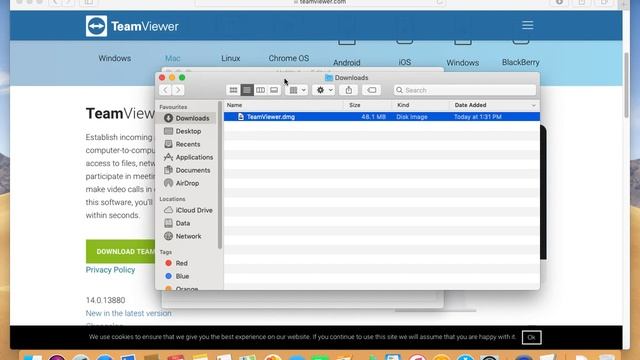The image size is (640, 360).
Task: Close the Finder Downloads window
Action: click(x=162, y=78)
